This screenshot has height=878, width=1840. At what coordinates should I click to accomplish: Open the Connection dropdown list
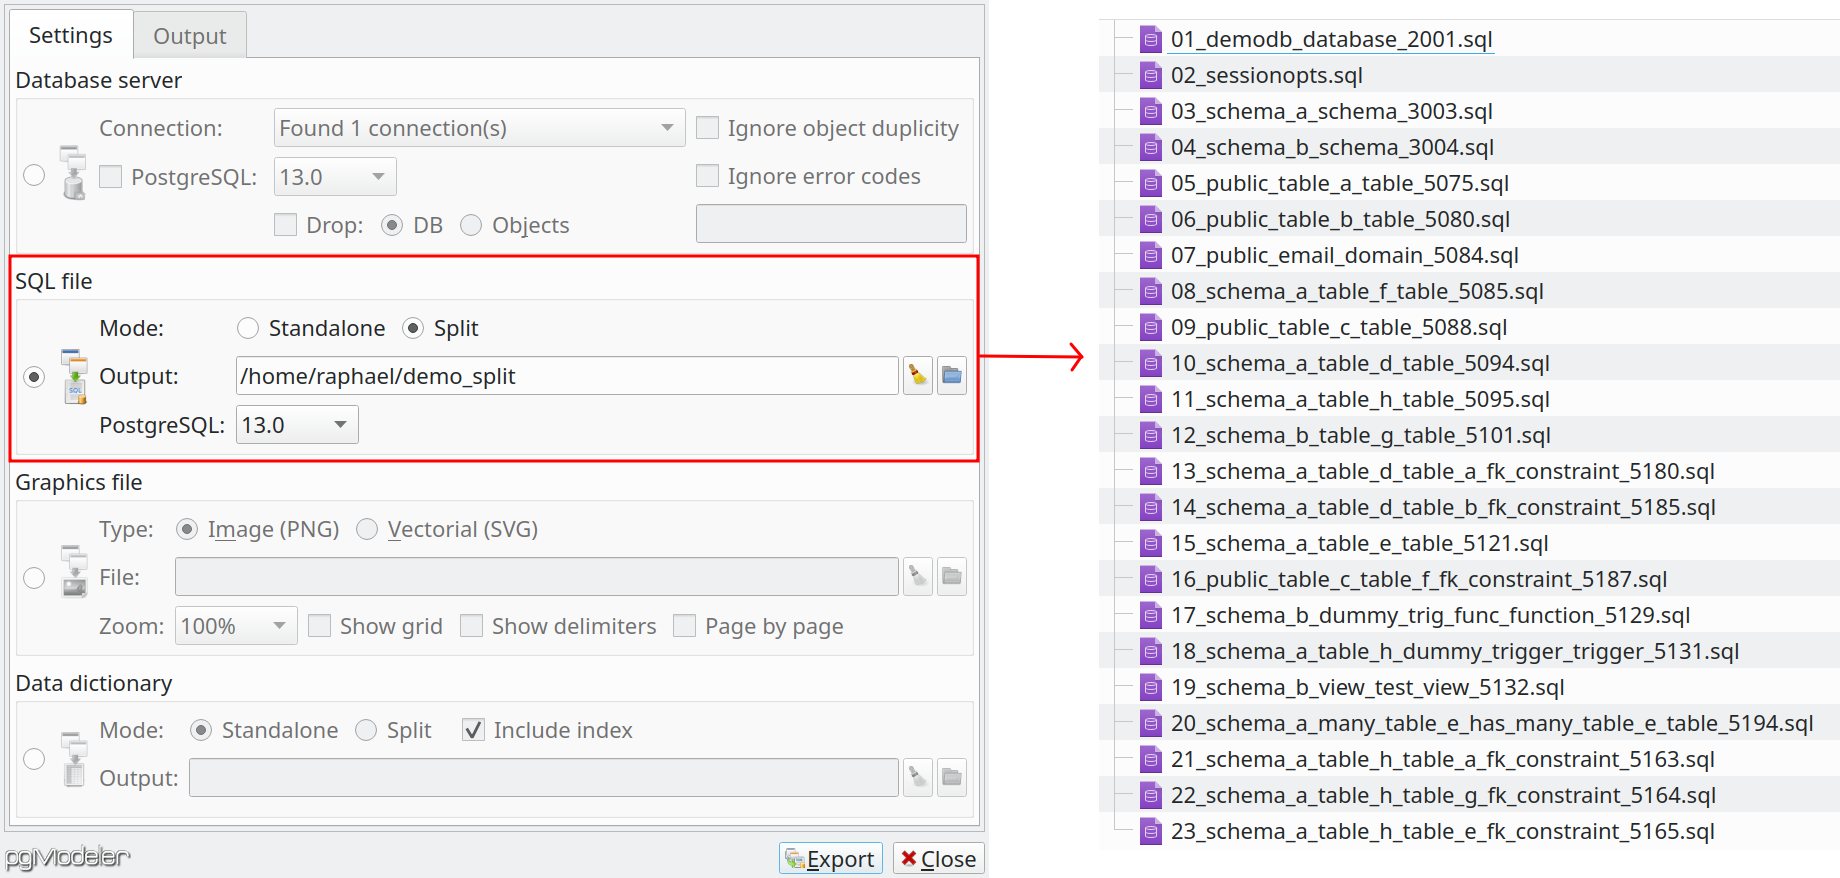coord(479,128)
